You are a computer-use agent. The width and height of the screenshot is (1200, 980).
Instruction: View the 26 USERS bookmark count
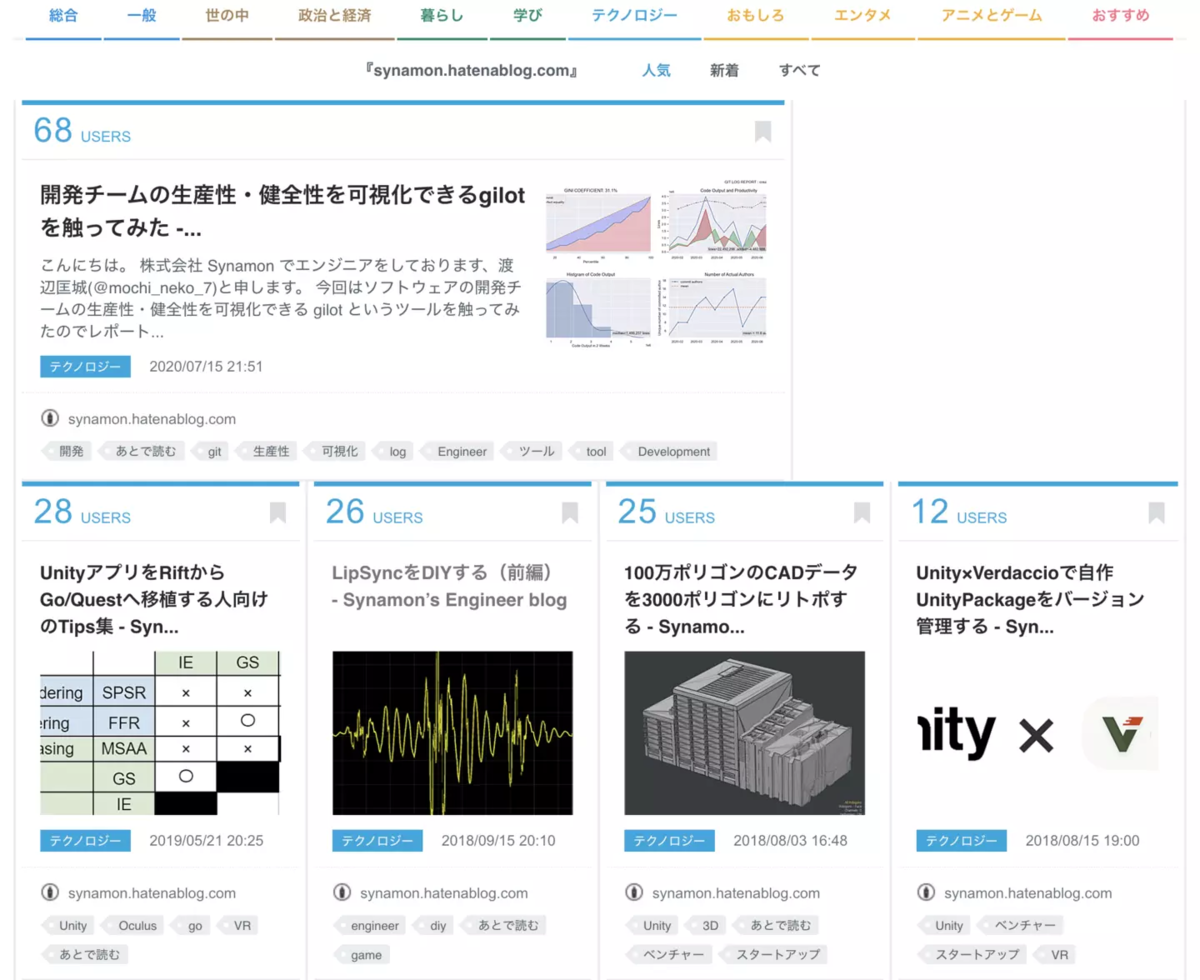click(x=374, y=512)
